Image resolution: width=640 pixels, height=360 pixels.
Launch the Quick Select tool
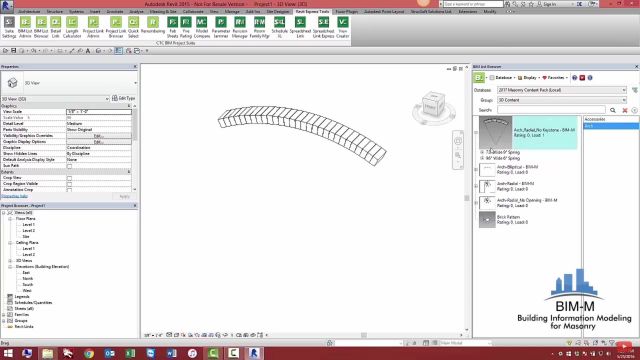click(133, 27)
